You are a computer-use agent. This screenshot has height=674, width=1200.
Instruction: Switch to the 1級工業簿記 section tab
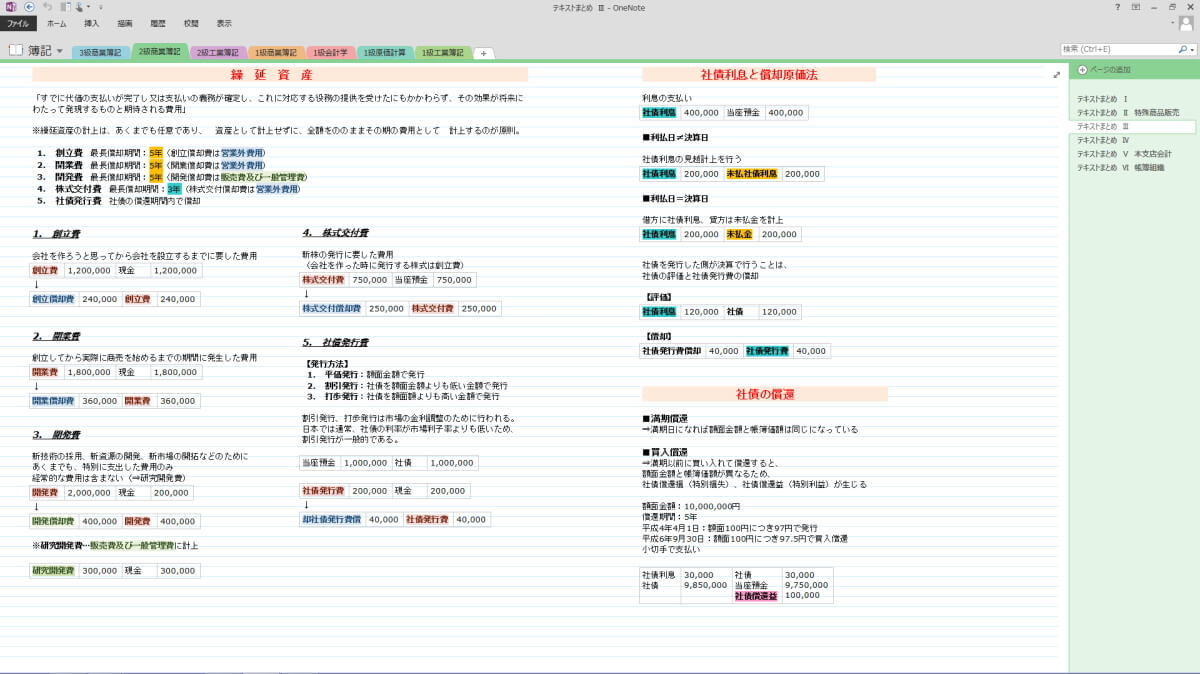(443, 52)
